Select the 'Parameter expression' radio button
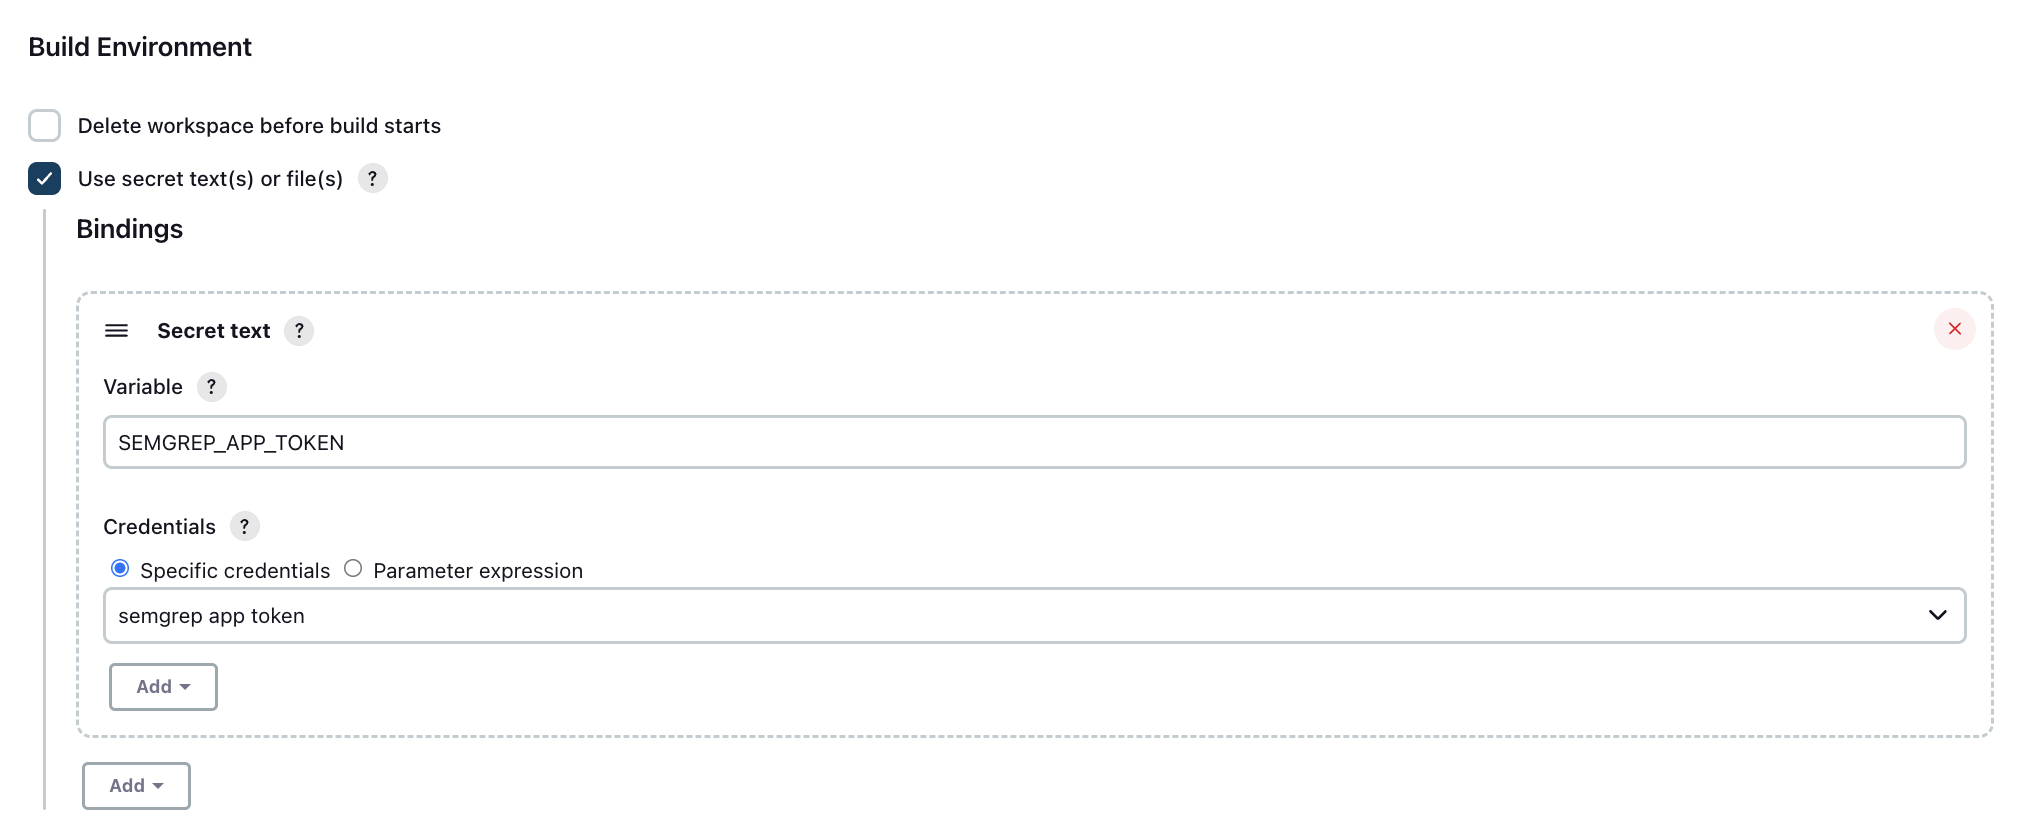 pyautogui.click(x=352, y=567)
